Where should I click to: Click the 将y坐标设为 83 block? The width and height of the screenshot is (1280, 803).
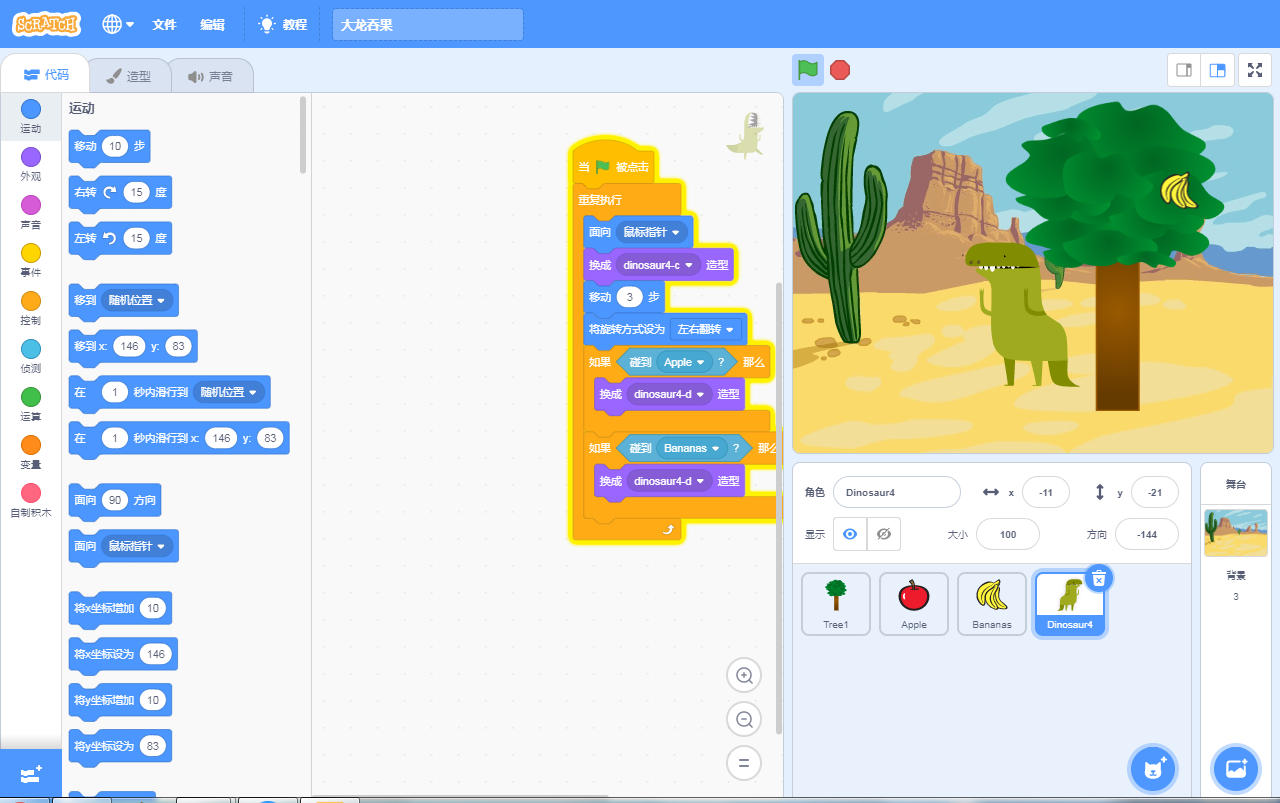point(120,746)
